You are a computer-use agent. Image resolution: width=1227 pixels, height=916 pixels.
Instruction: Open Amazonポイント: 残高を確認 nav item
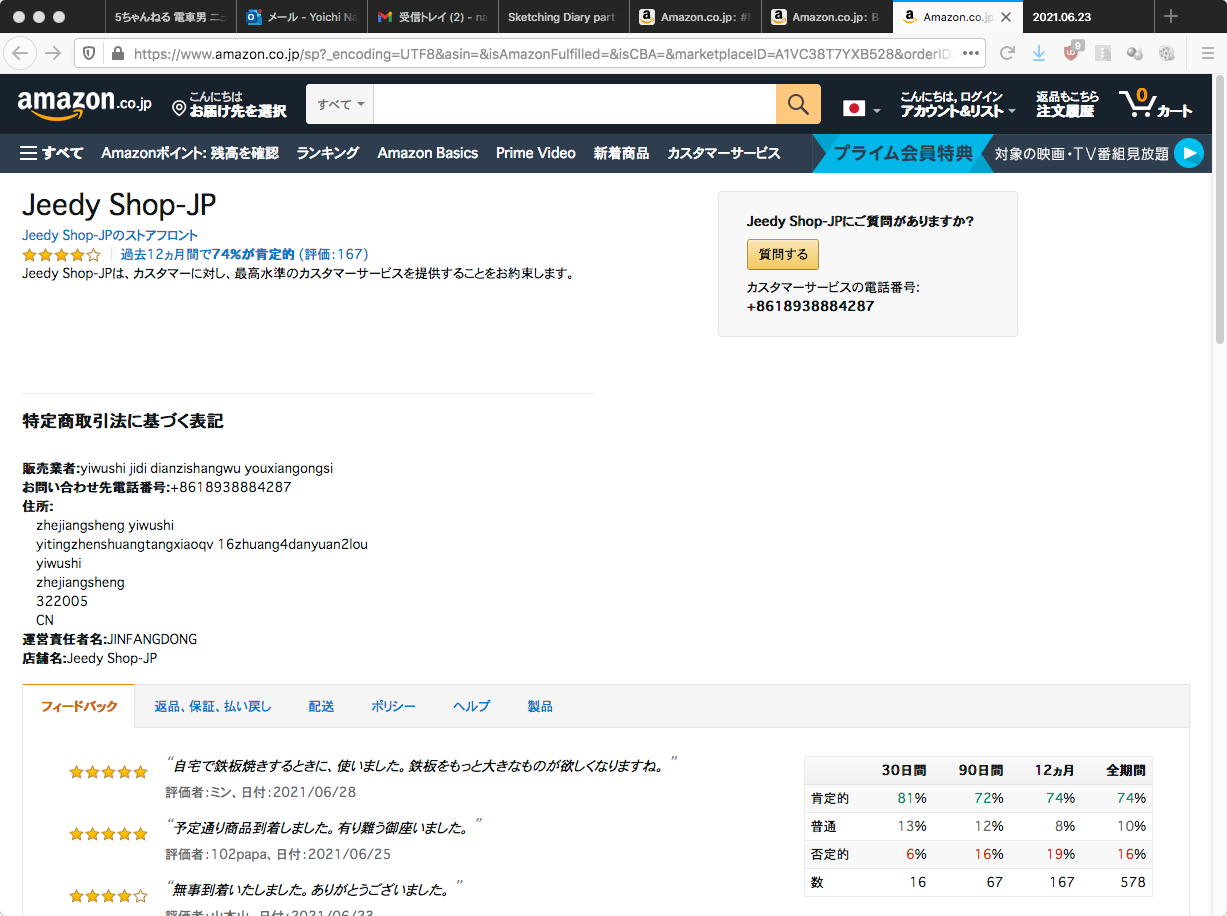(190, 153)
